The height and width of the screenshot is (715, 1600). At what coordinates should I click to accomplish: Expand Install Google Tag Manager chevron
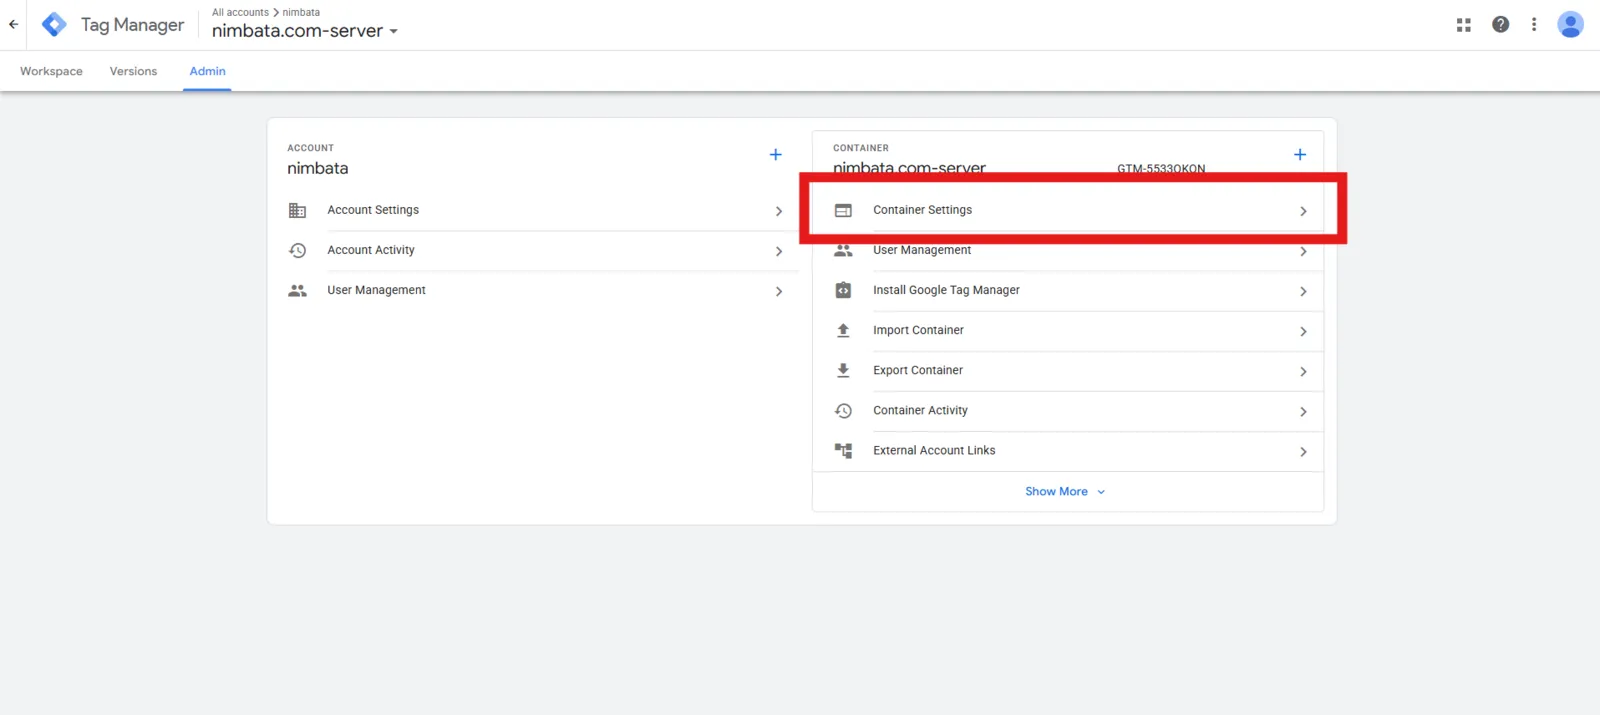(x=1303, y=291)
